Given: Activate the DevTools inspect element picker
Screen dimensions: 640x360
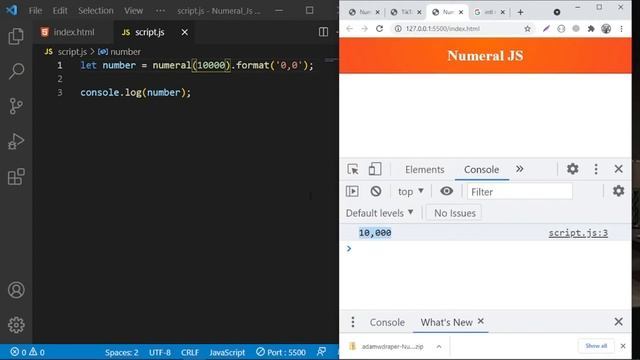Looking at the screenshot, I should click(x=353, y=169).
